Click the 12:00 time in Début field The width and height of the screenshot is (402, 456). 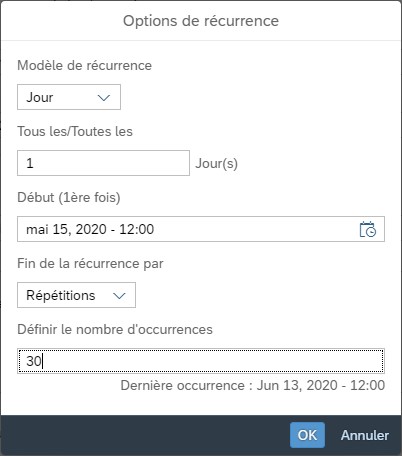[x=137, y=229]
